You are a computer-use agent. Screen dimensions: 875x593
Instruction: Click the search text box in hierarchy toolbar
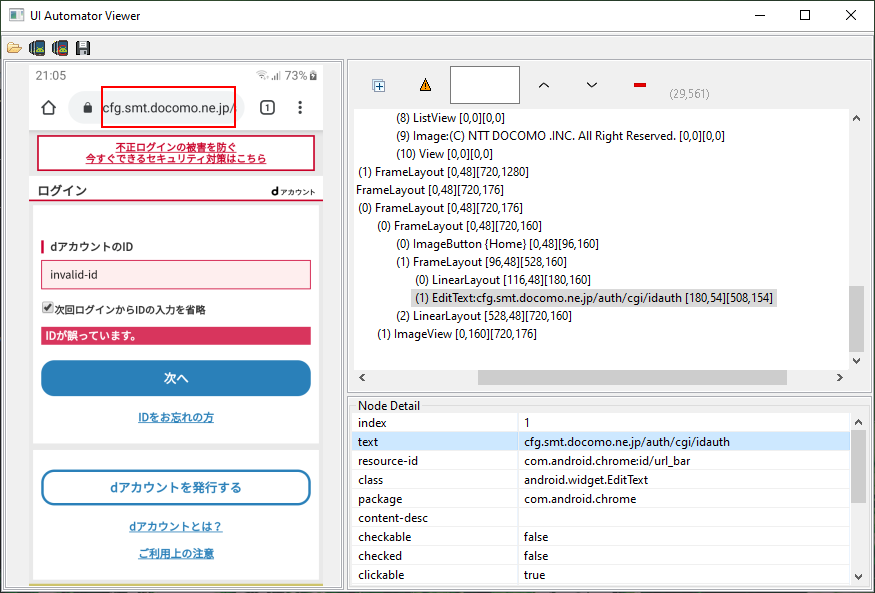click(x=485, y=85)
